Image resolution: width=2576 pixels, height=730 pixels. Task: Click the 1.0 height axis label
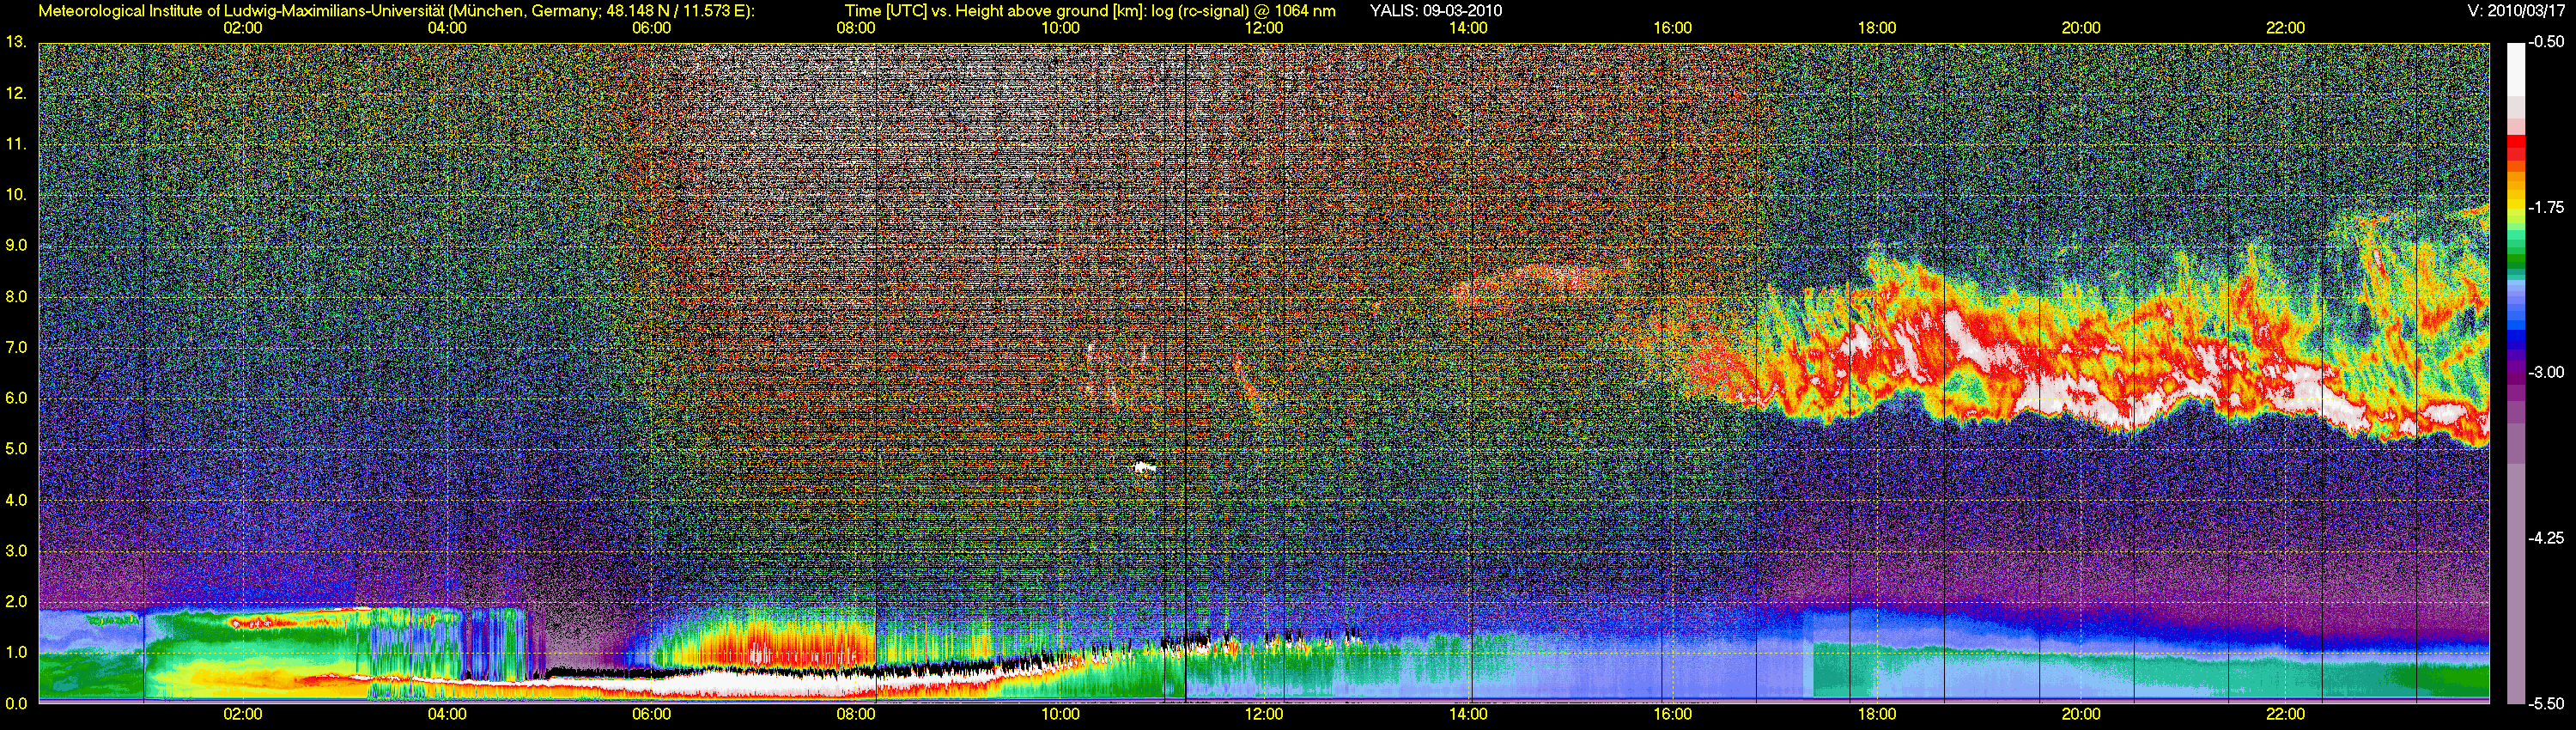(x=16, y=652)
